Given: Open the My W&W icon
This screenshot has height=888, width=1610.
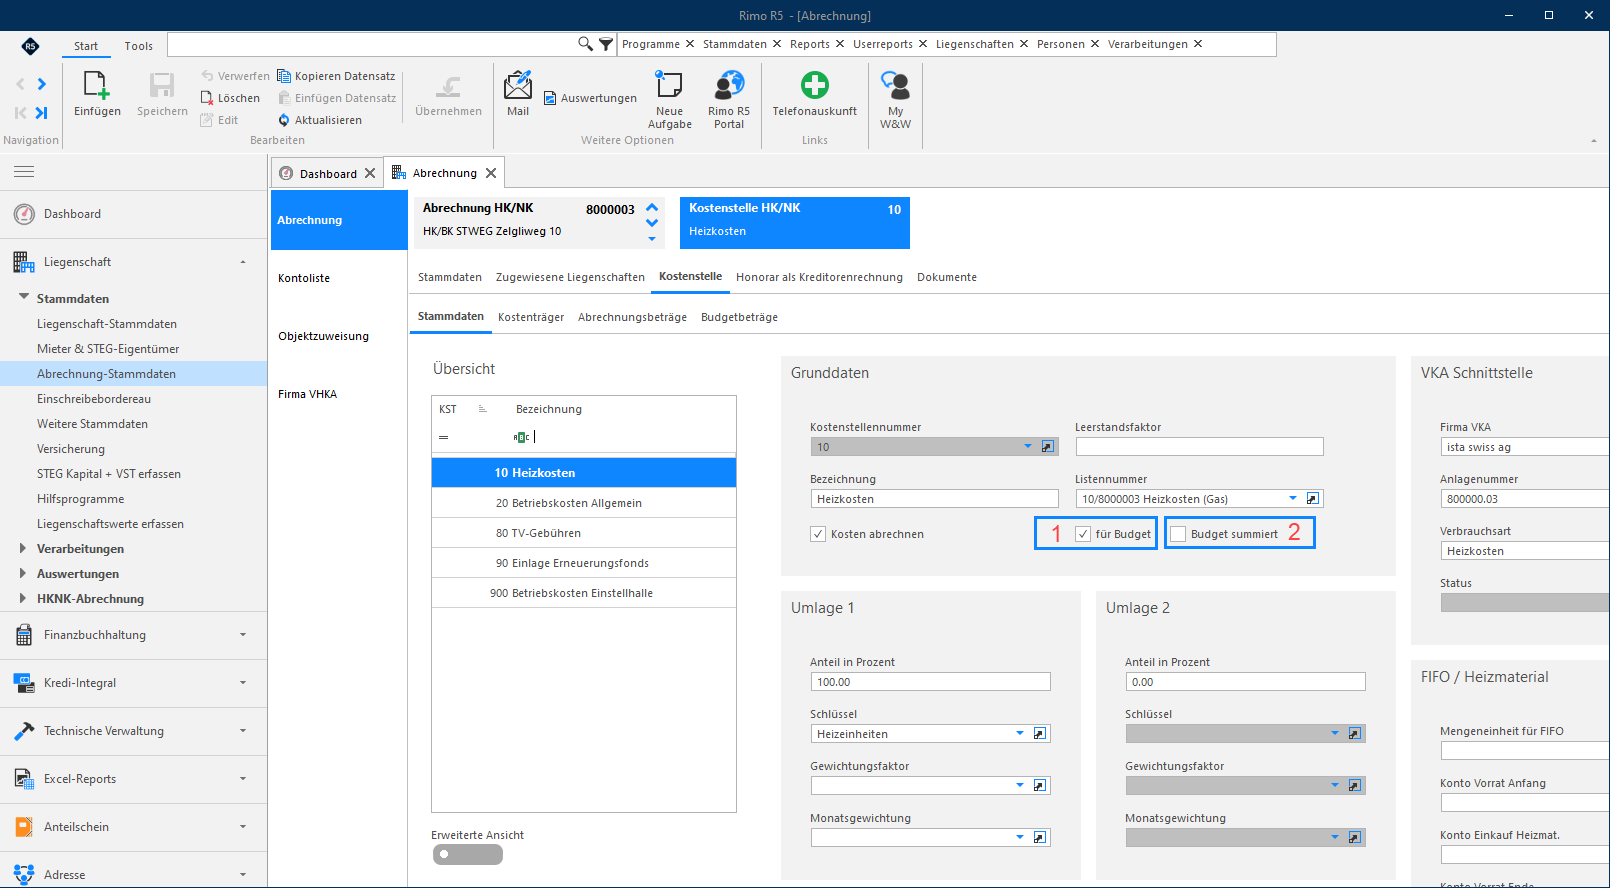Looking at the screenshot, I should click(895, 85).
